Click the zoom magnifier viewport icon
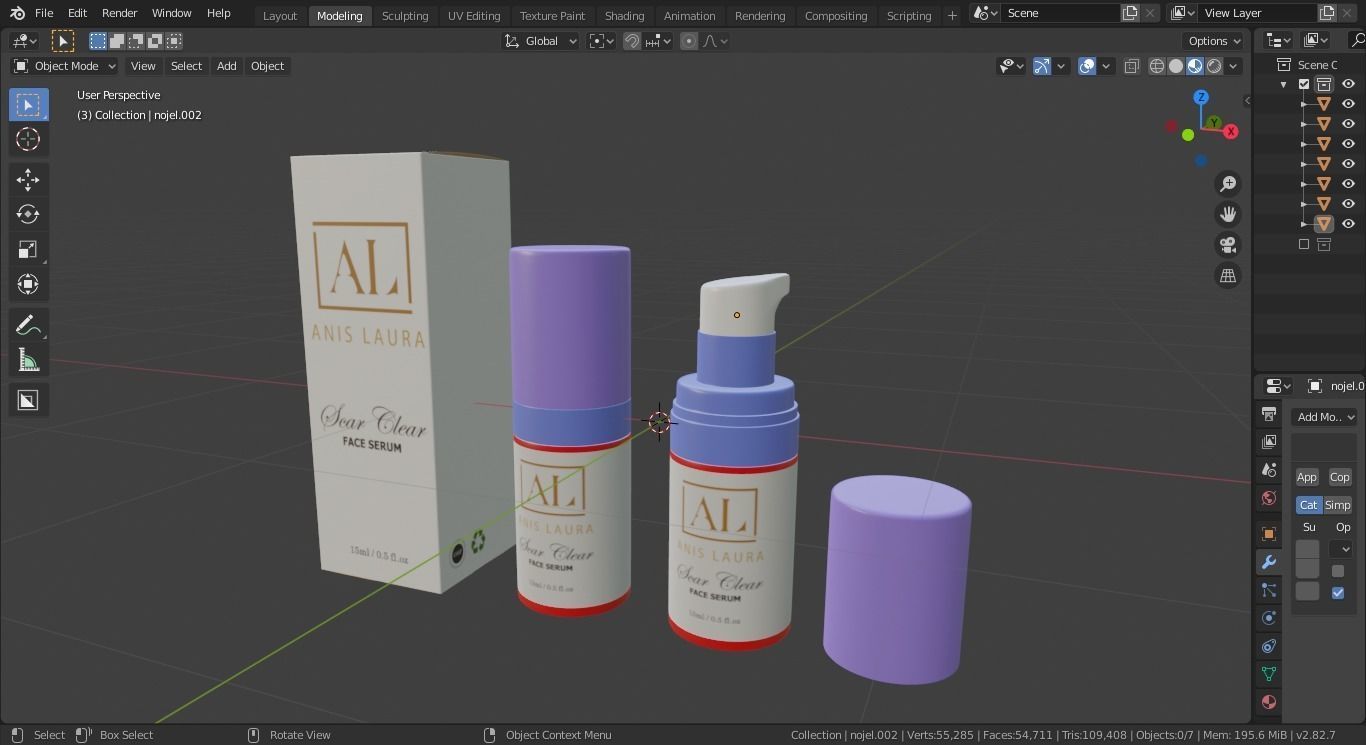This screenshot has height=745, width=1366. (x=1228, y=183)
